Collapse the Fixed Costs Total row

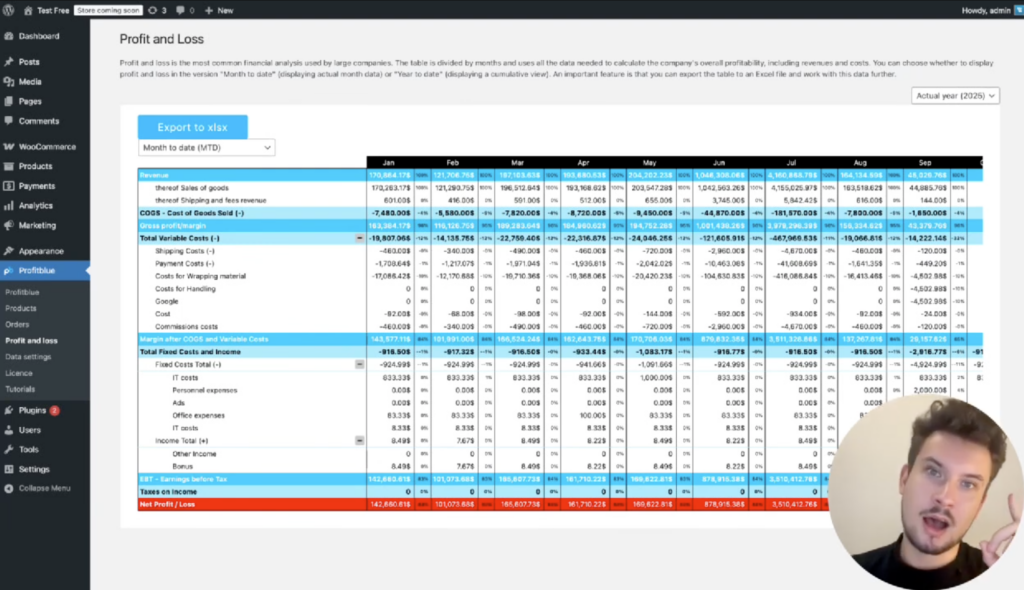point(359,365)
